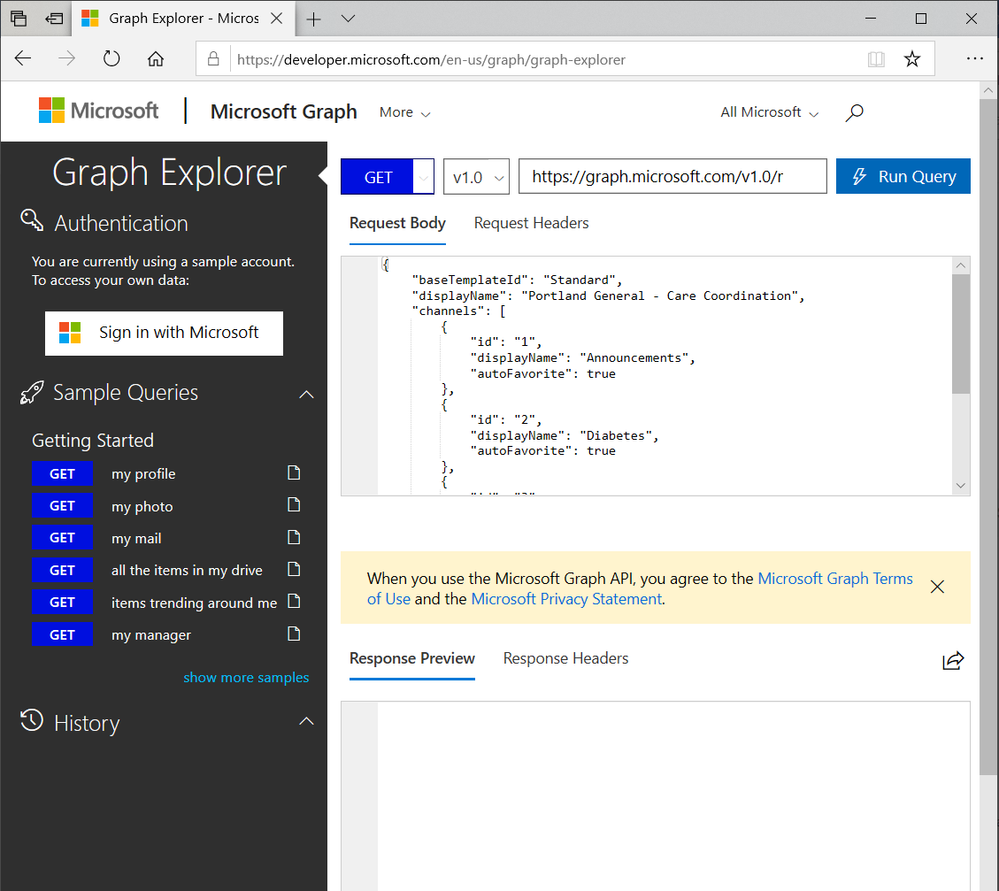Open the browser home page

155,59
